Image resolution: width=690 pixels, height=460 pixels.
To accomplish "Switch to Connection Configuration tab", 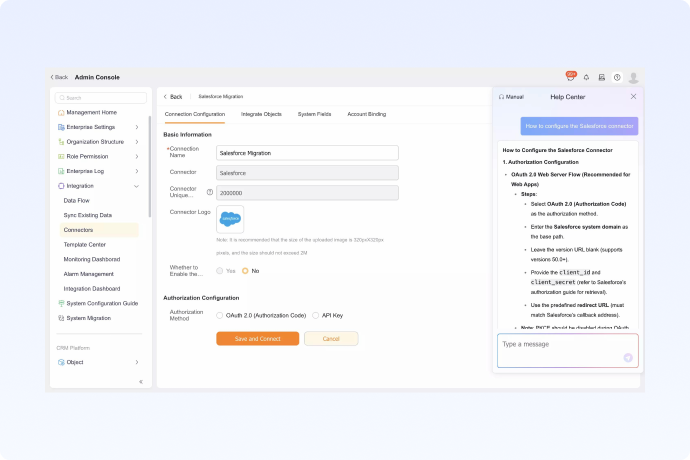I will (195, 114).
